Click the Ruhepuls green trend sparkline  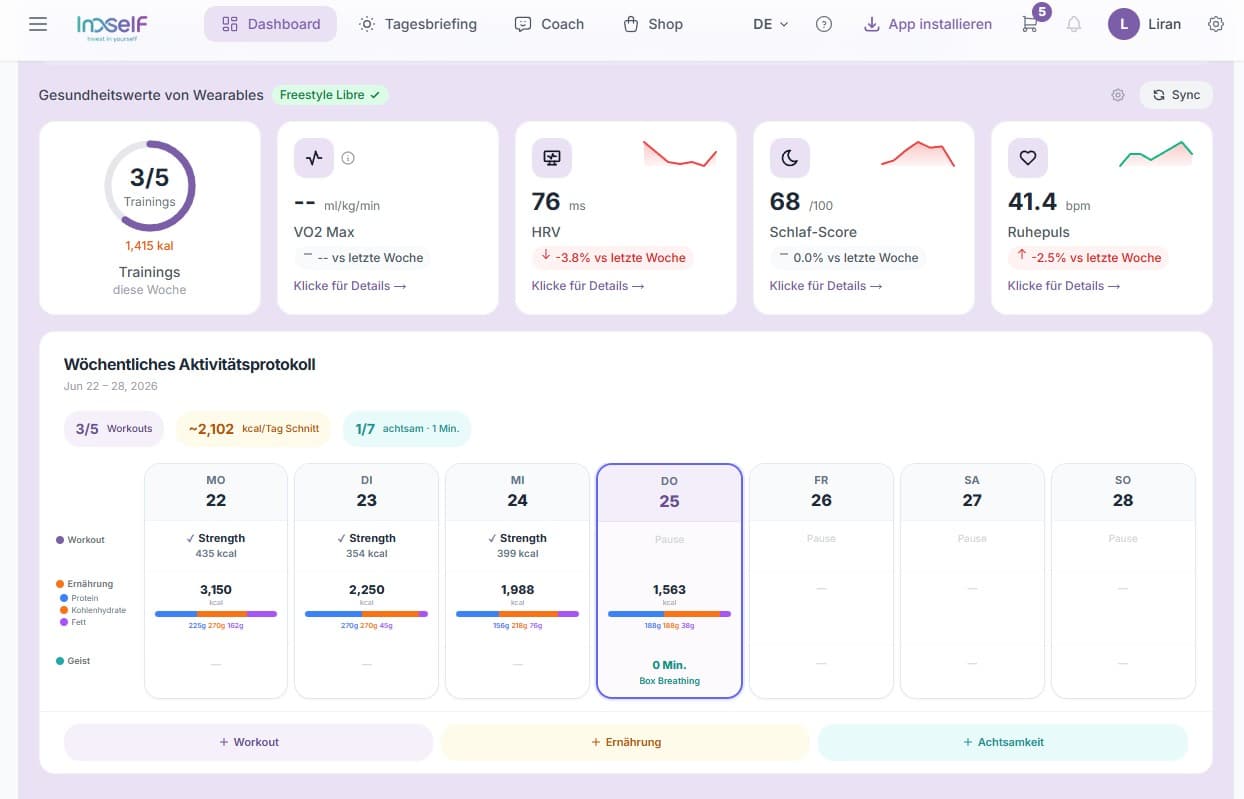tap(1156, 153)
